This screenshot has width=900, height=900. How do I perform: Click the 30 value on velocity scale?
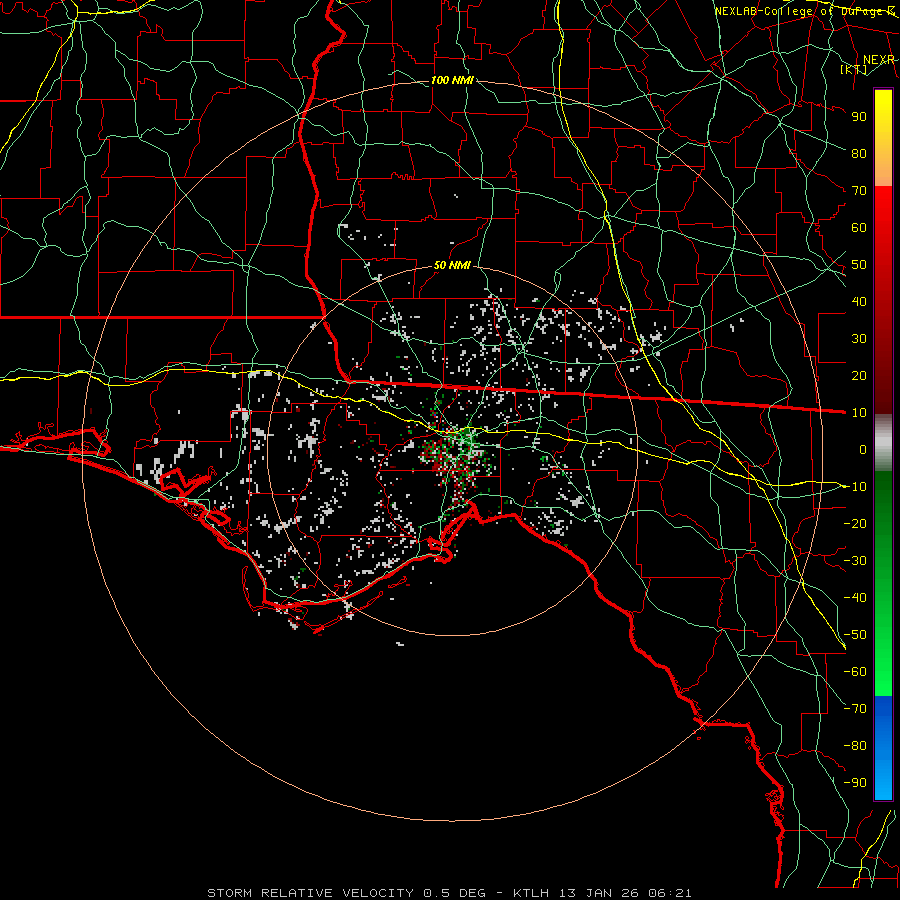click(859, 339)
